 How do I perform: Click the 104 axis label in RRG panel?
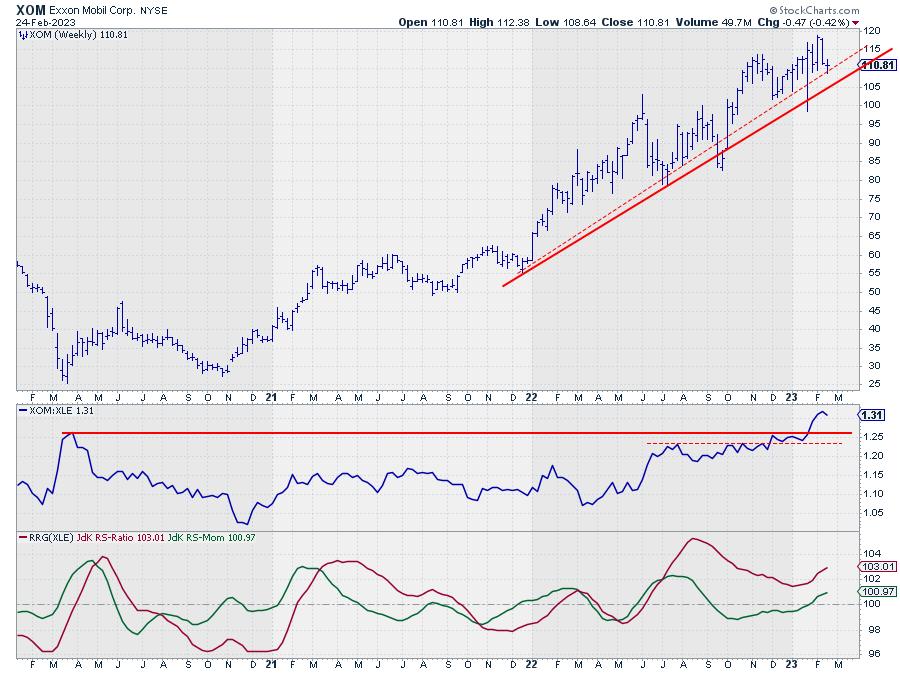click(871, 554)
